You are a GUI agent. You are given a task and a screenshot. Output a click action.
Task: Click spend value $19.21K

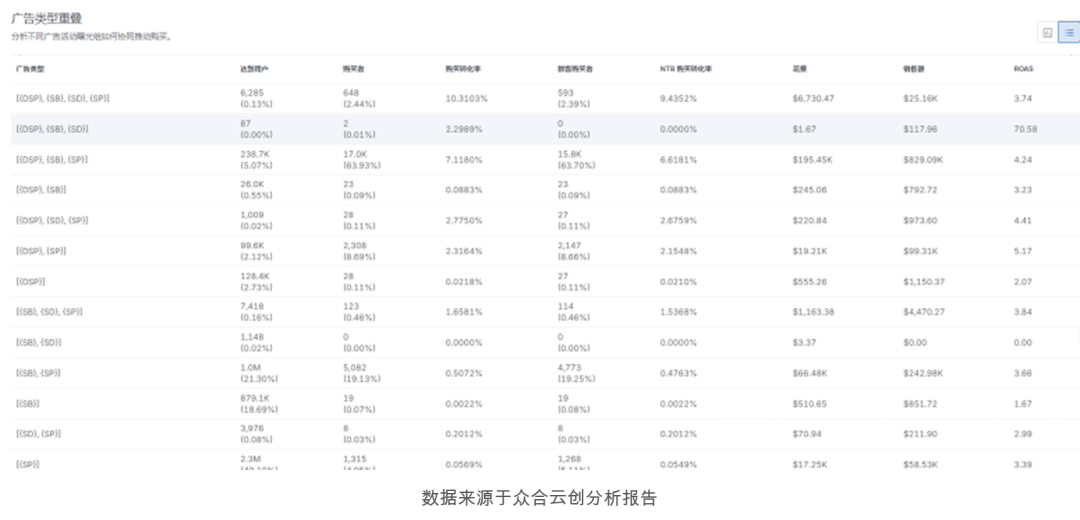[x=809, y=251]
